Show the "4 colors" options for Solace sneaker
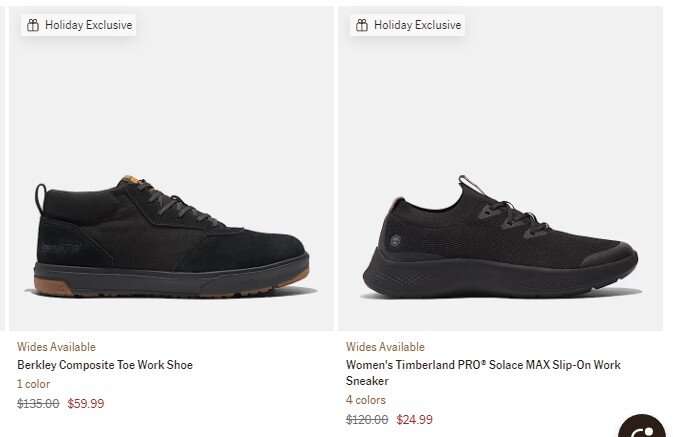 (366, 400)
